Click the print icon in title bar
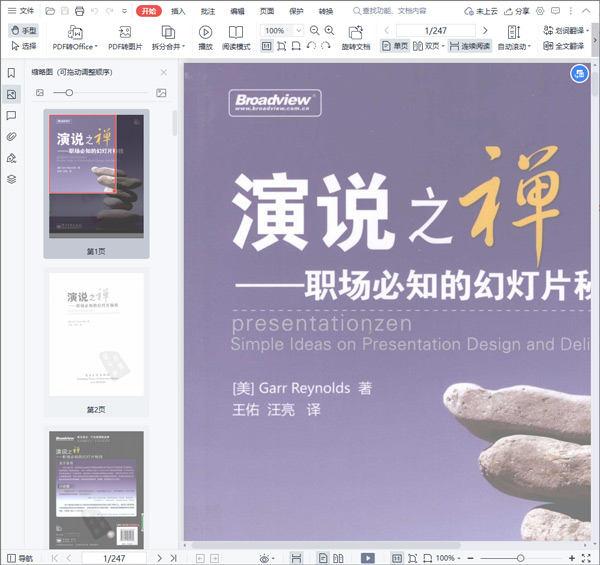The height and width of the screenshot is (565, 600). (80, 11)
